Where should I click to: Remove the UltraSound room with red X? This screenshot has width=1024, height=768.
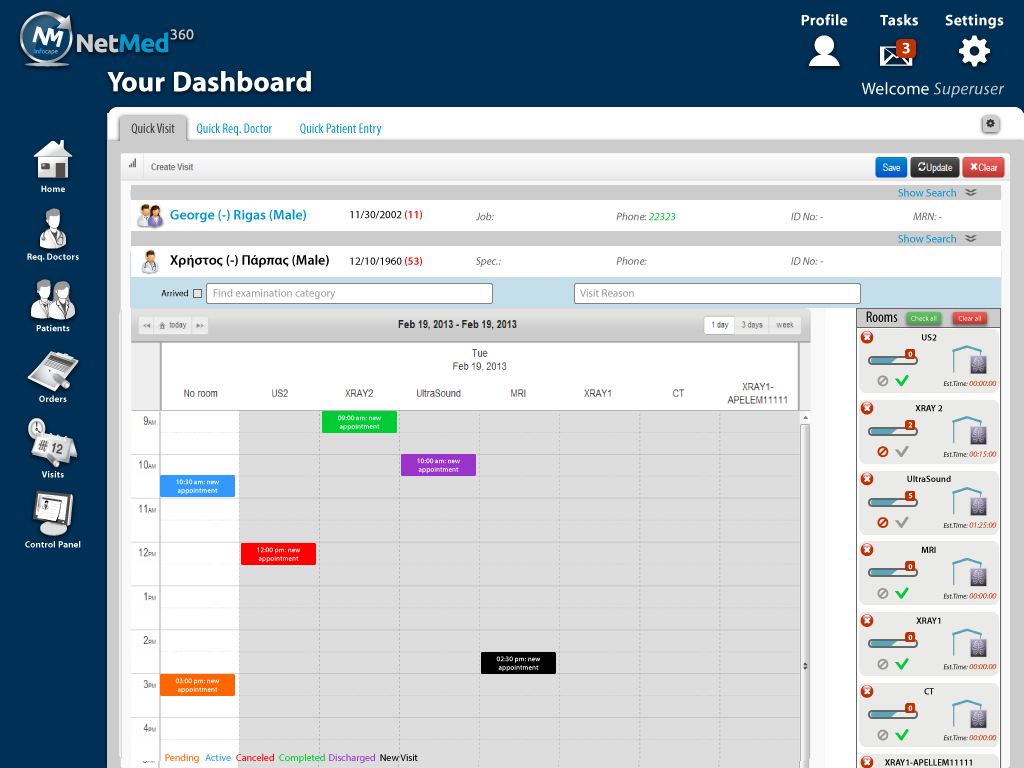point(867,479)
